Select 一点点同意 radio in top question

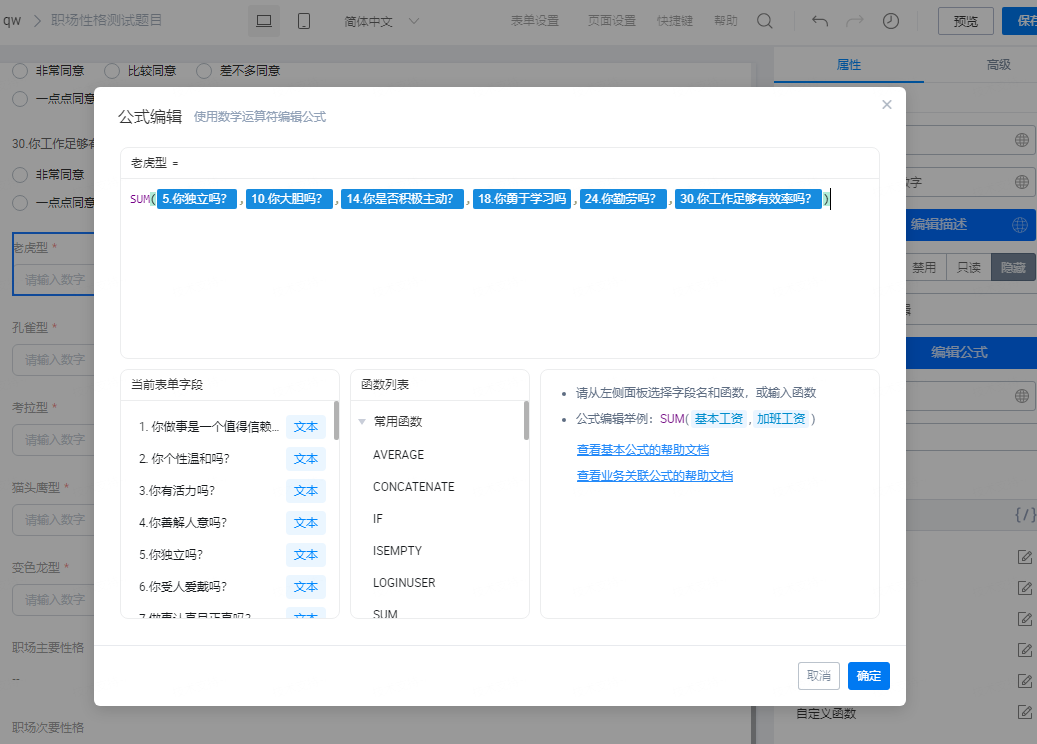point(20,99)
